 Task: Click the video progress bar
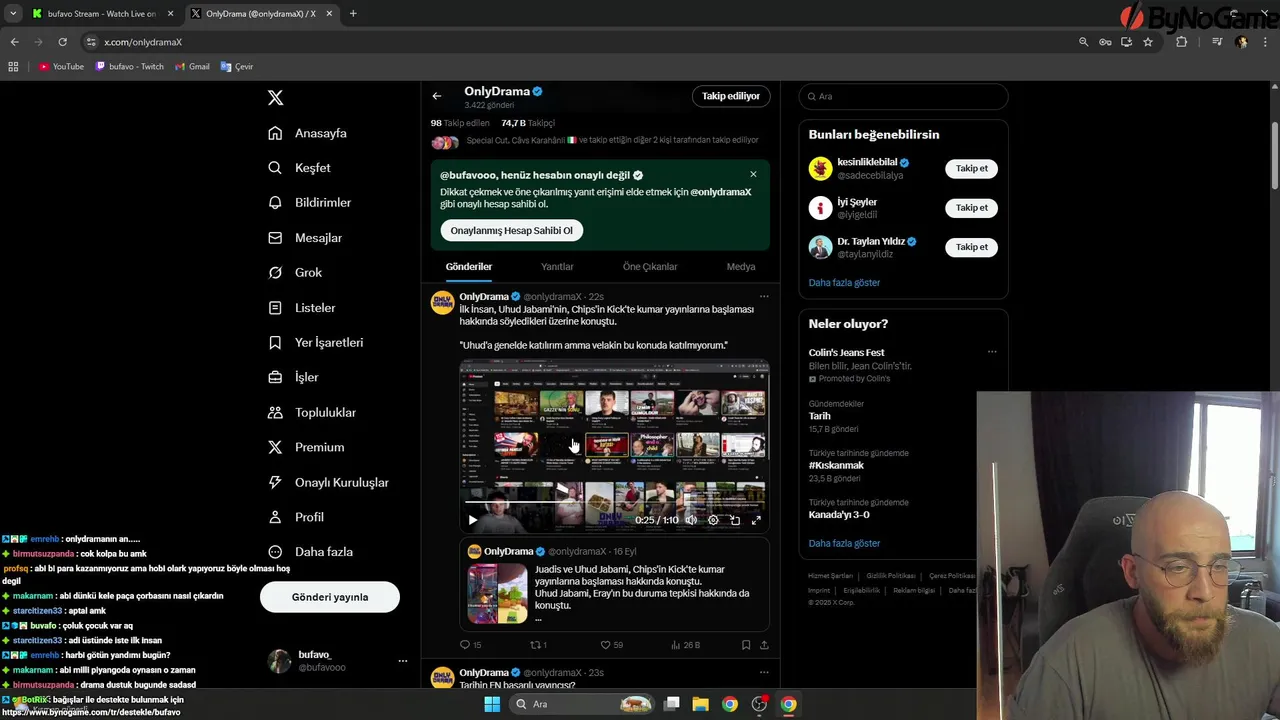pos(614,503)
